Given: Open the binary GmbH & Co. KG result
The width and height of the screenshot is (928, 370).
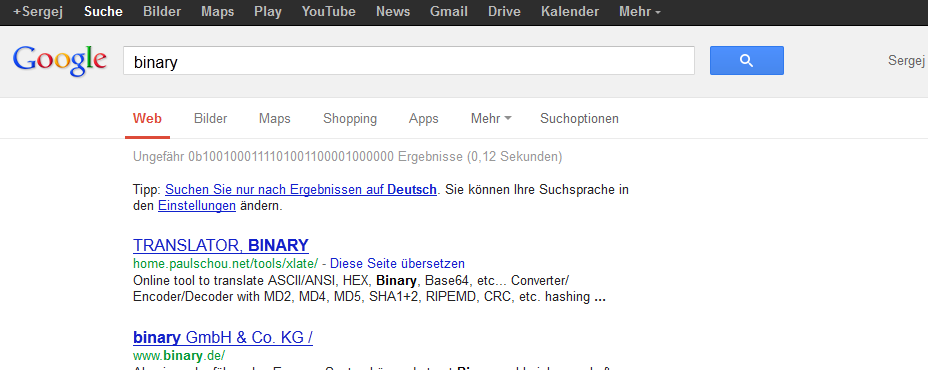Looking at the screenshot, I should (223, 337).
